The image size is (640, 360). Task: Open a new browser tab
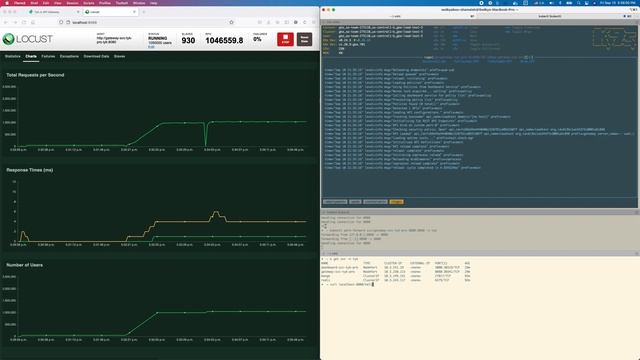(x=144, y=12)
